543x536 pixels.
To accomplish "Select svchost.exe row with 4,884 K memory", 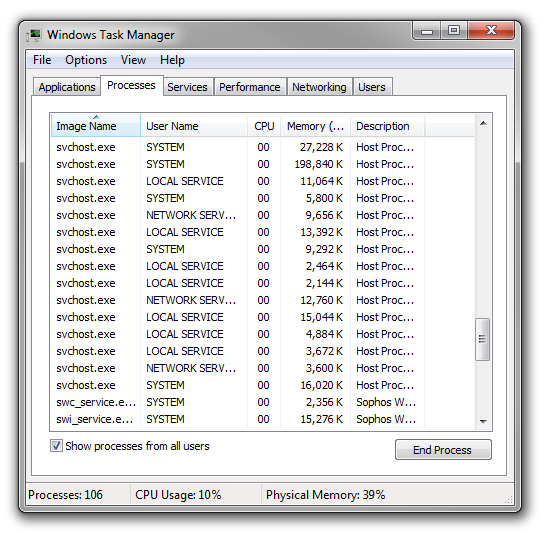I will click(x=262, y=334).
